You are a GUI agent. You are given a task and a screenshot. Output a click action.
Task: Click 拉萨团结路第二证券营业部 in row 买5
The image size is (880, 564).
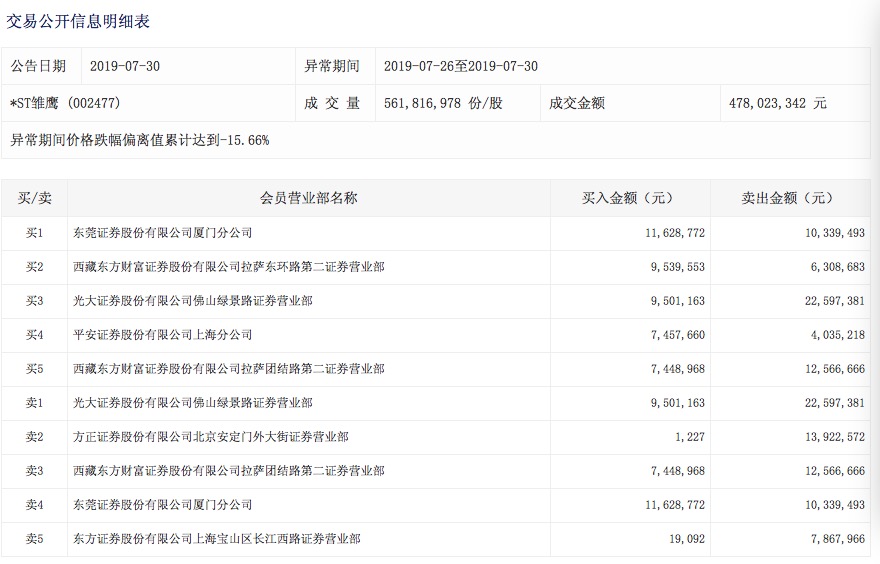click(229, 369)
